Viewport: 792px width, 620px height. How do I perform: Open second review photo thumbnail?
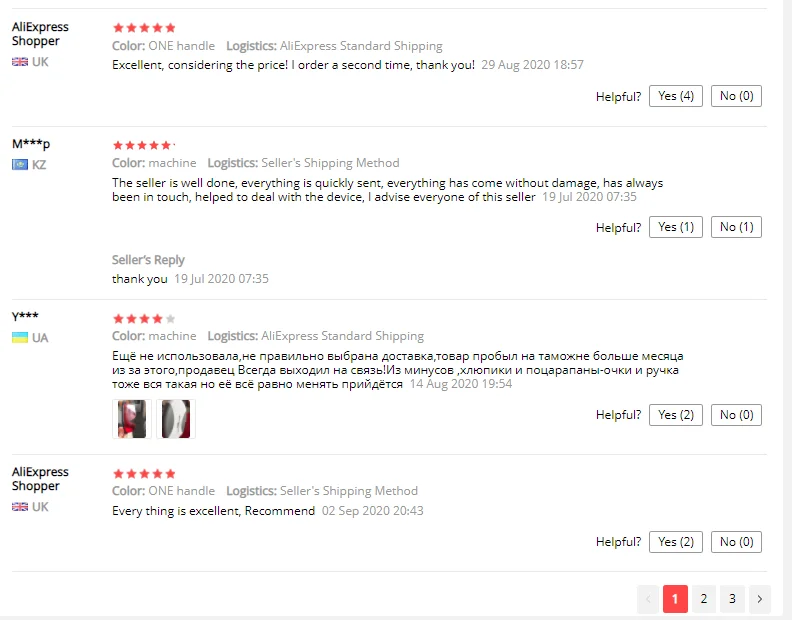176,419
